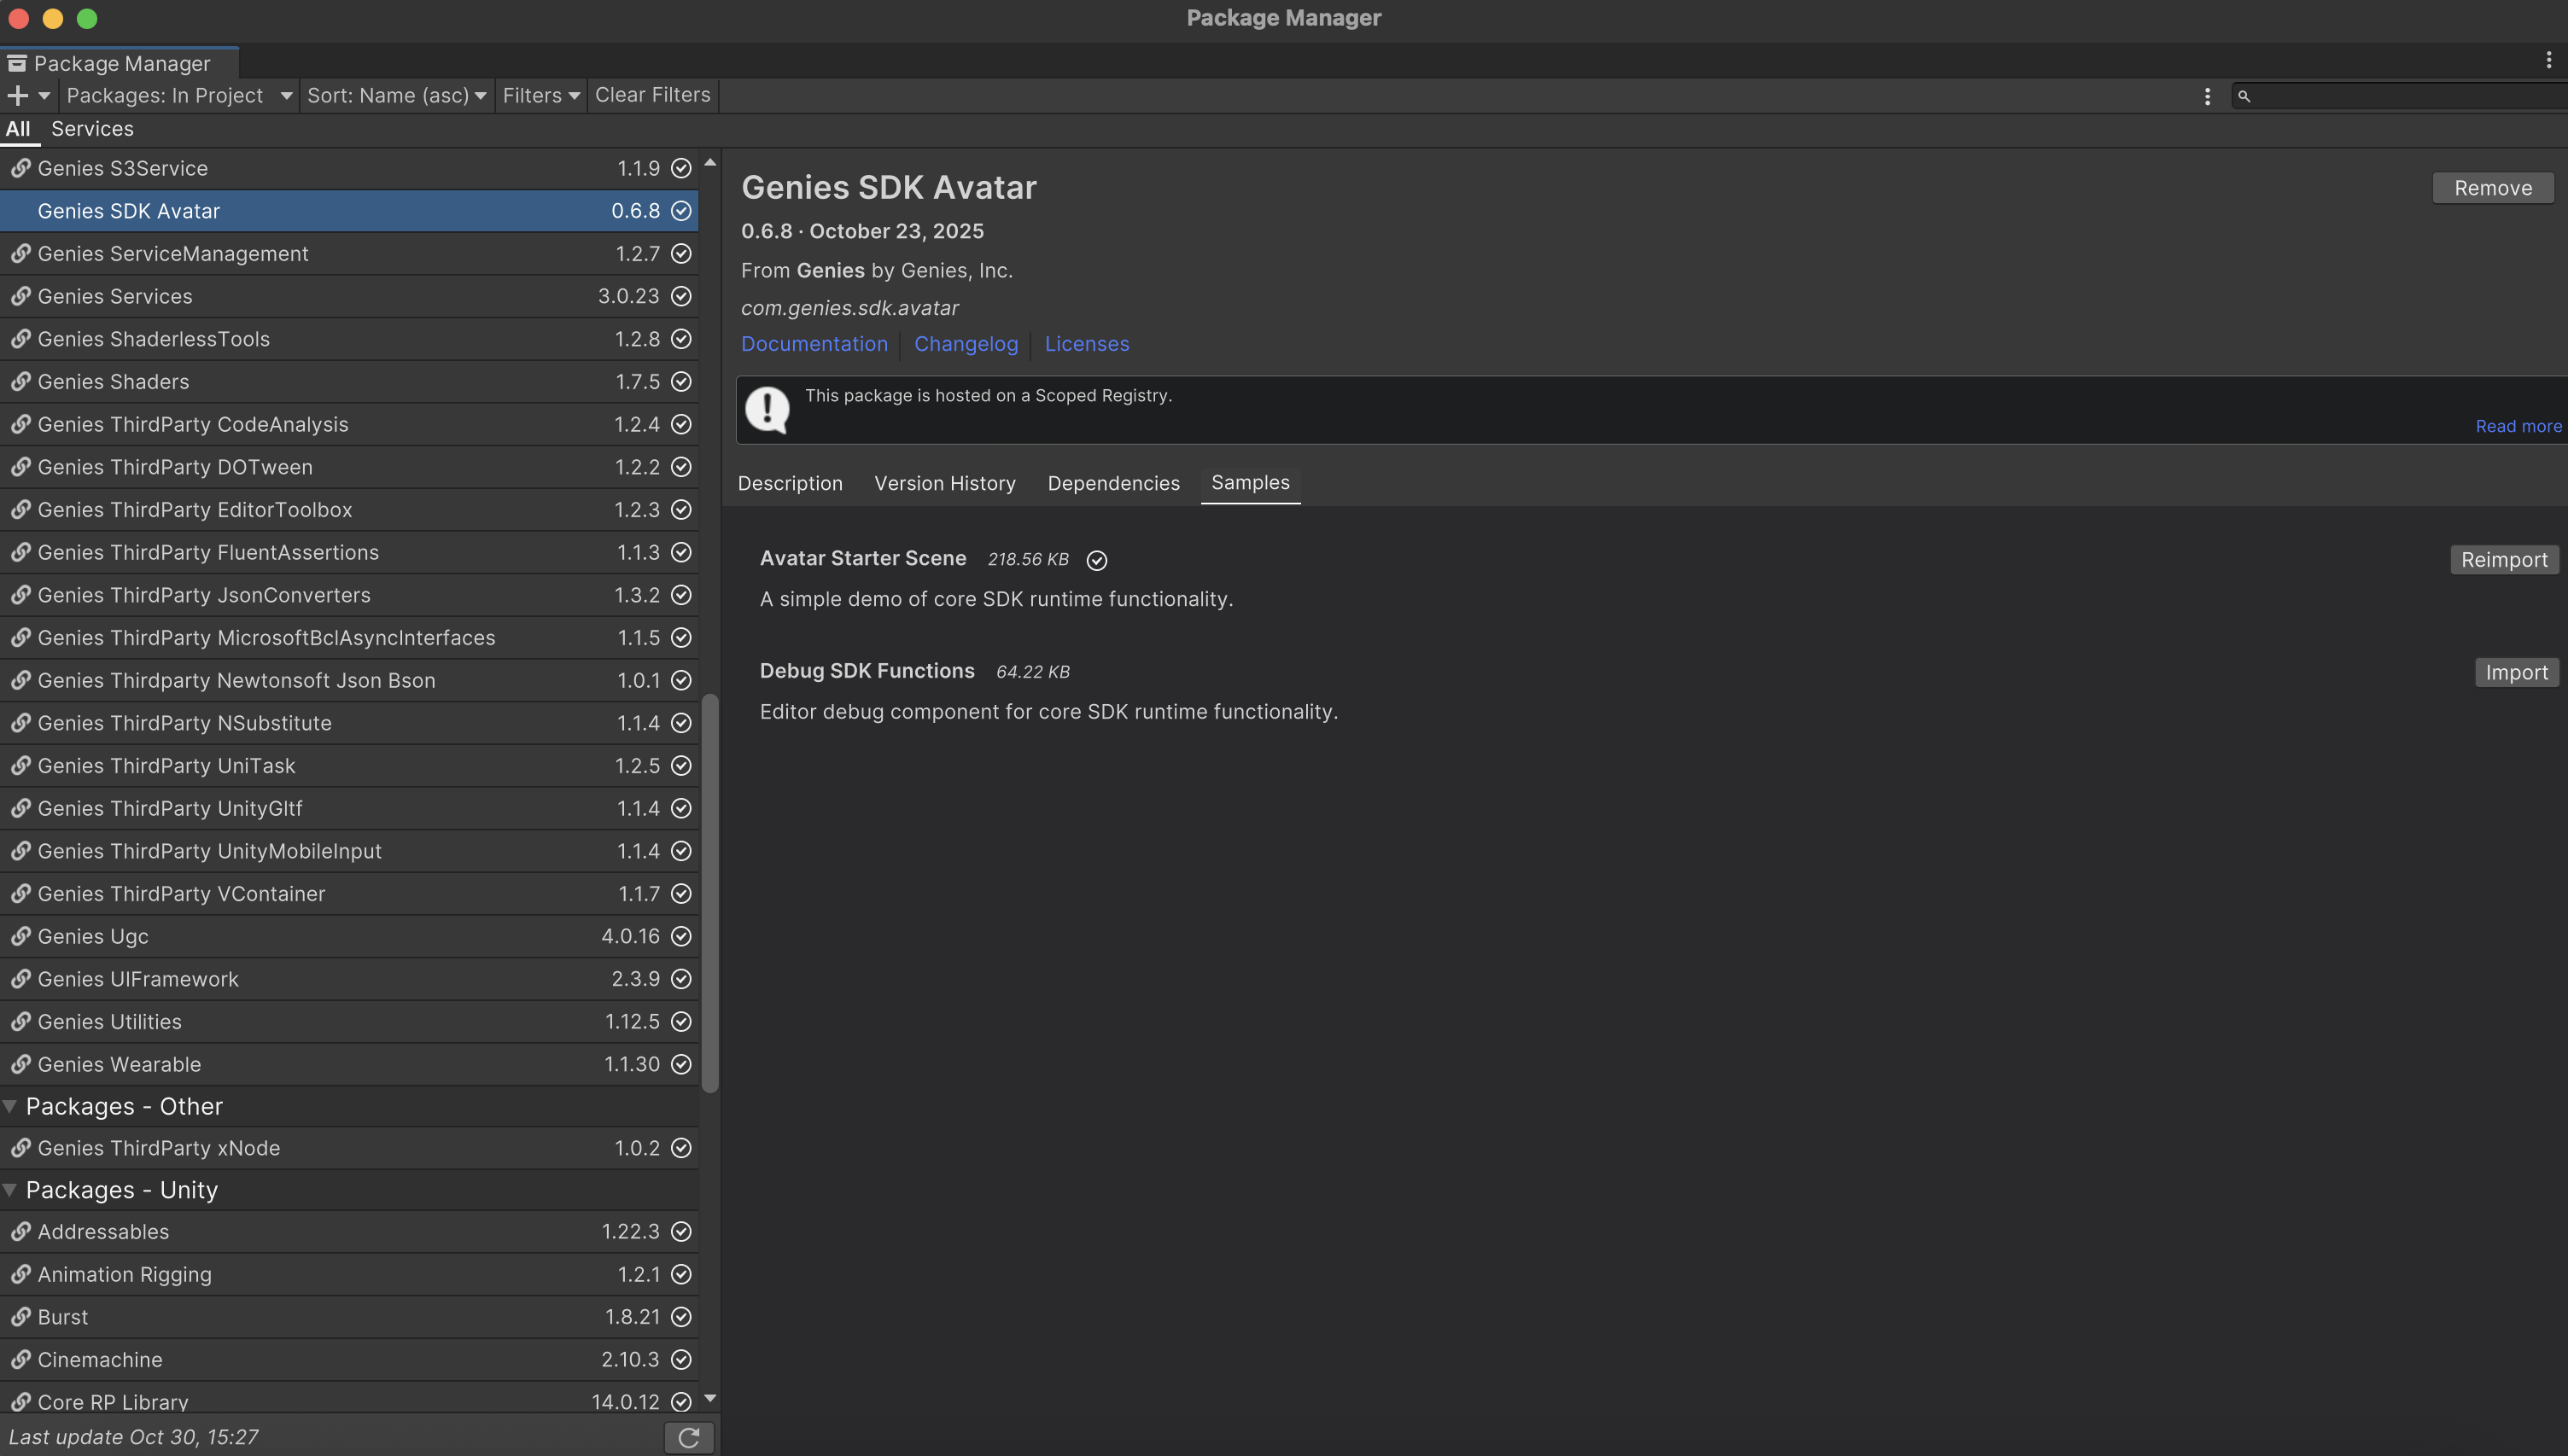Screen dimensions: 2568x1456
Task: Expand the Filters dropdown menu
Action: pos(540,95)
